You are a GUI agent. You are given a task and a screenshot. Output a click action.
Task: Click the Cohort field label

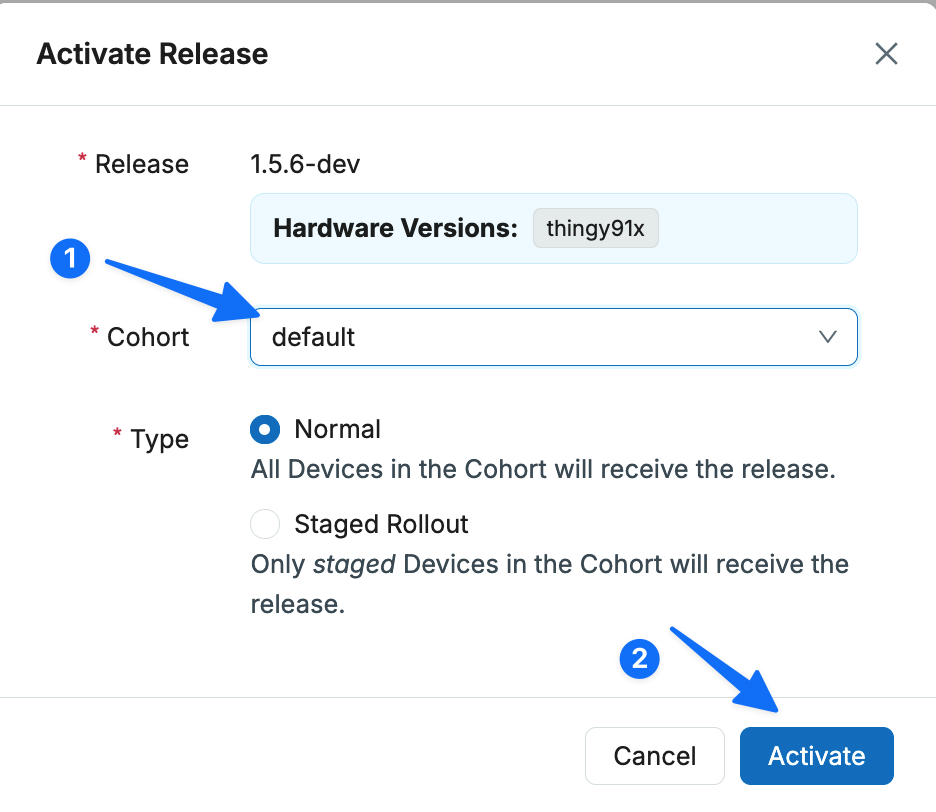[x=147, y=337]
